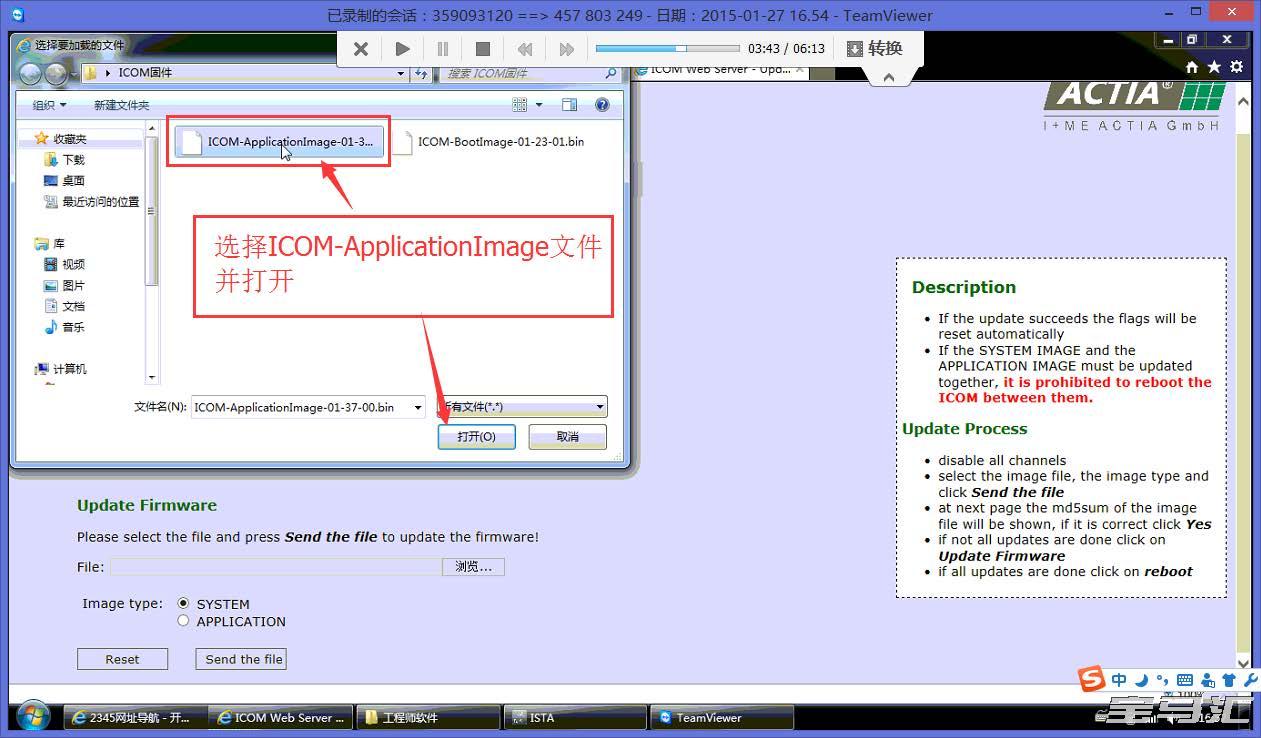Select ICOM-BootImage-01-23-01.bin file

click(x=500, y=142)
